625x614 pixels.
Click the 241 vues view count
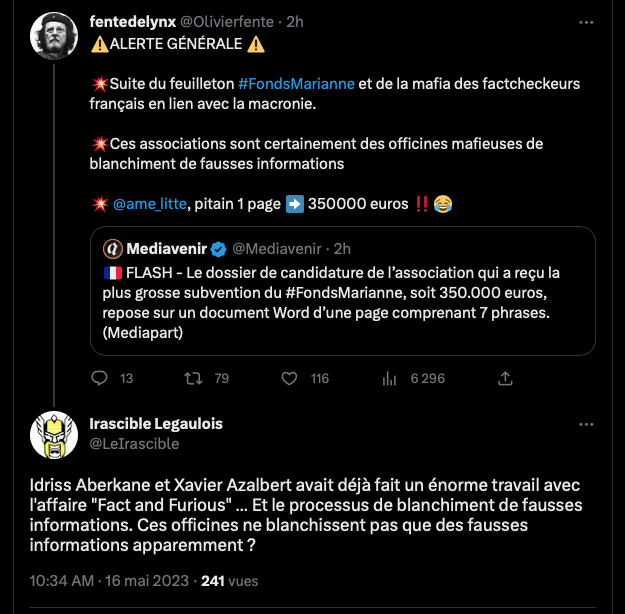(230, 579)
